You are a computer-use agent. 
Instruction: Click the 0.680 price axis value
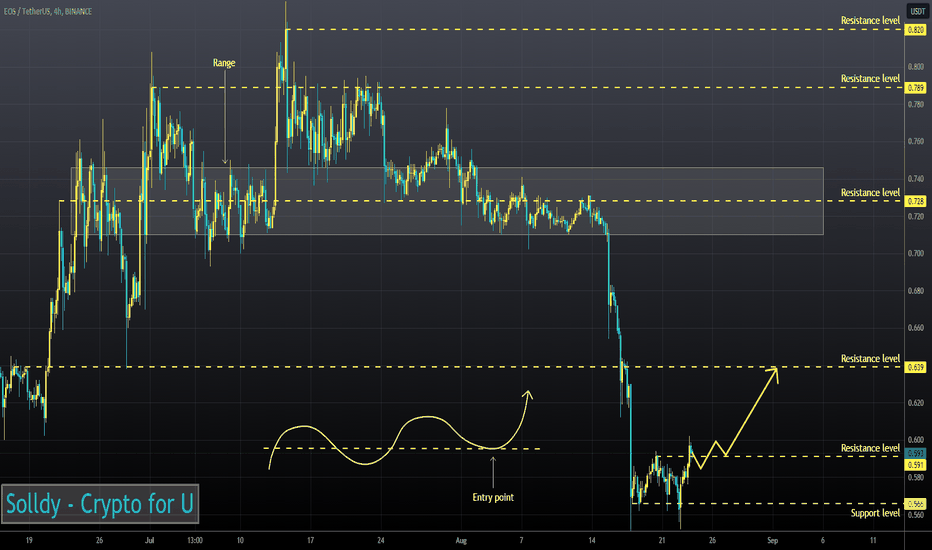coord(915,291)
